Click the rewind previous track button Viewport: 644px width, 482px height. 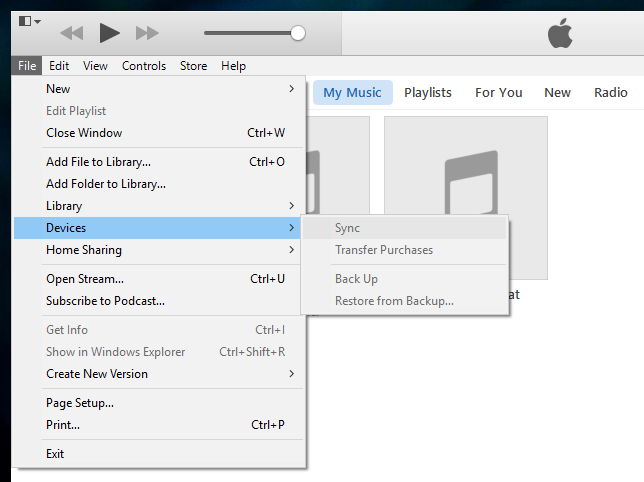click(x=72, y=33)
